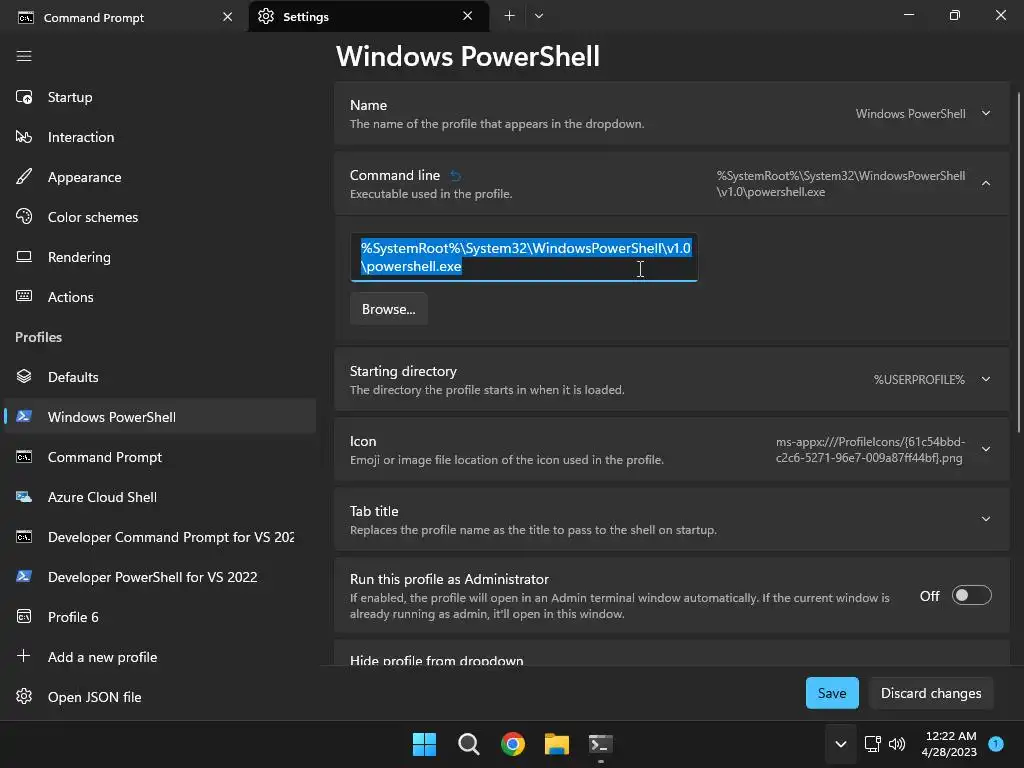This screenshot has height=768, width=1024.
Task: Open Color schemes page
Action: 160,217
